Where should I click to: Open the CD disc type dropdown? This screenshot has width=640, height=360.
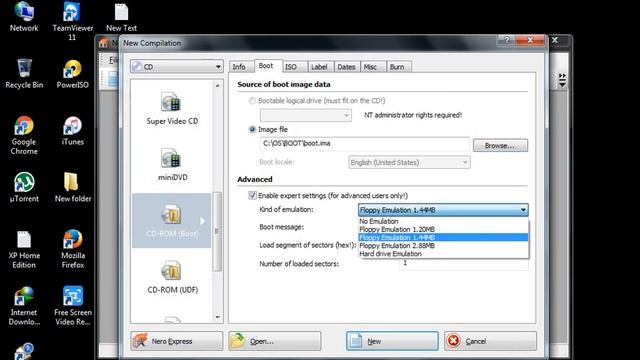[177, 67]
